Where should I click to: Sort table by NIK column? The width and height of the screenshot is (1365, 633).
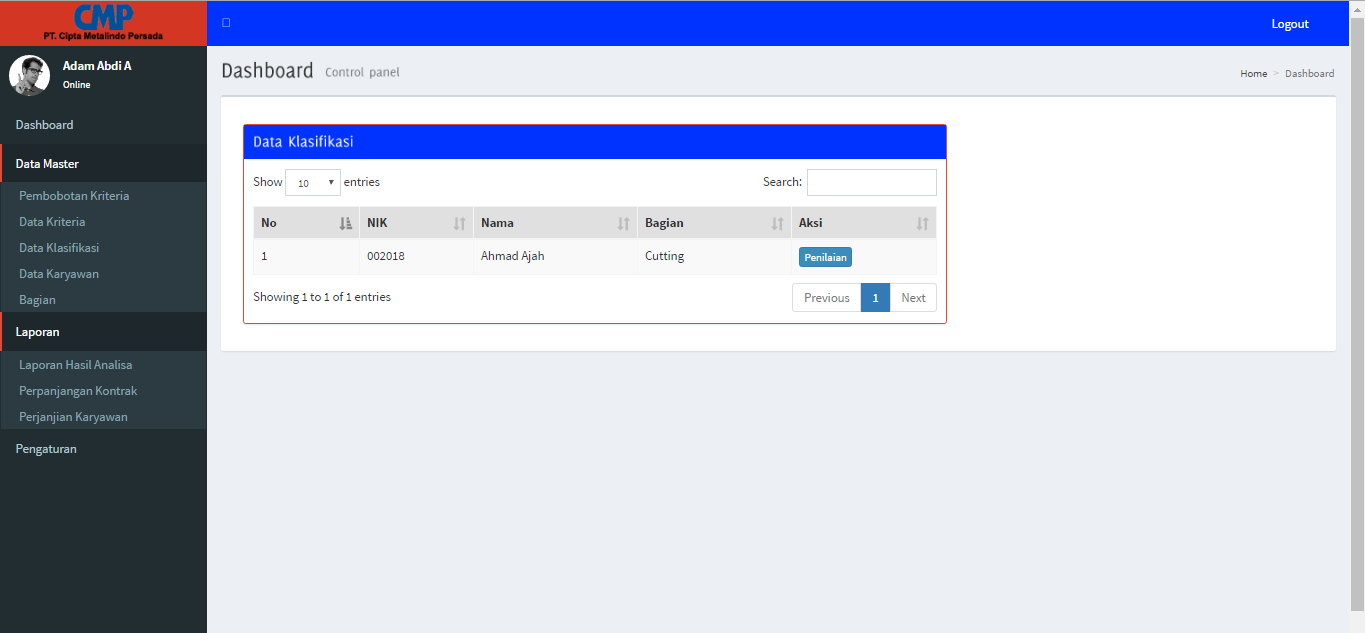416,223
